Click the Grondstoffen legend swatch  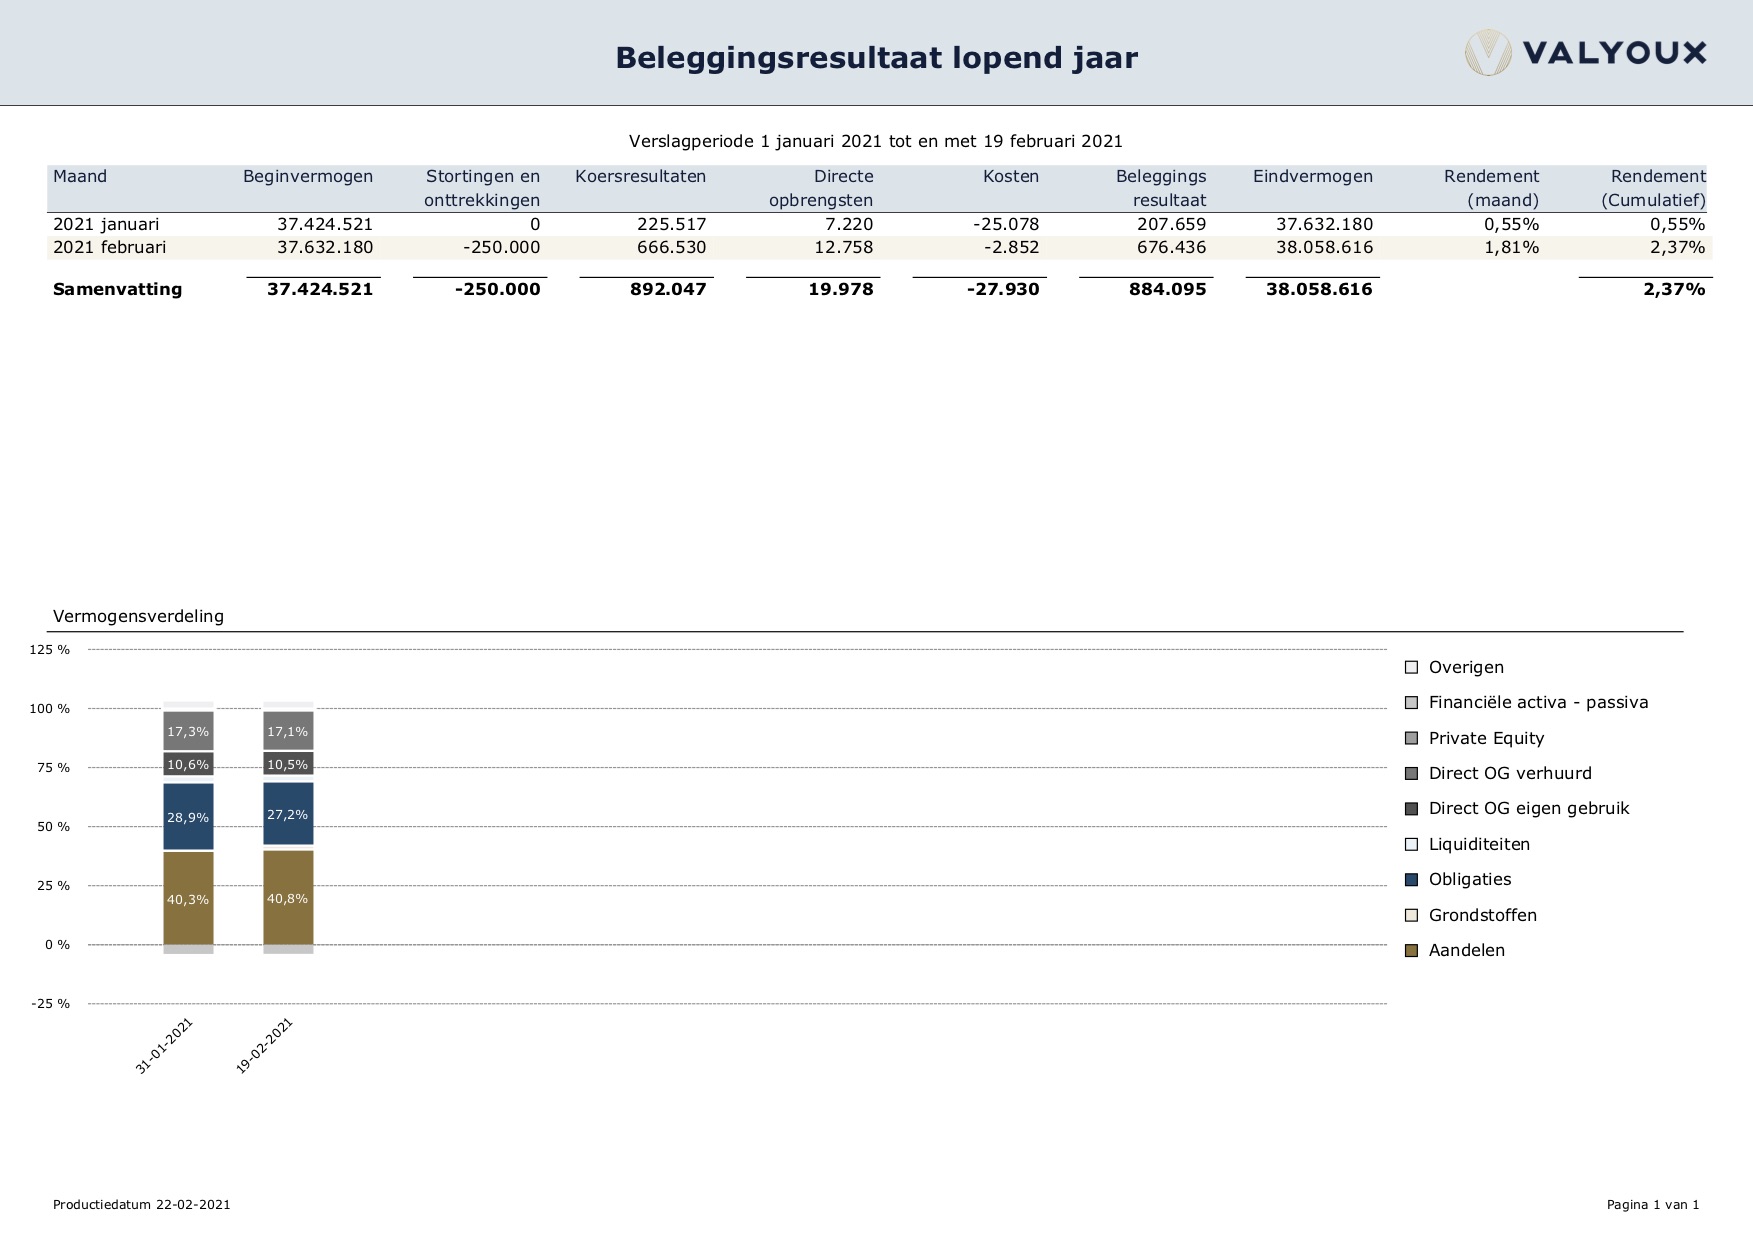(x=1411, y=915)
